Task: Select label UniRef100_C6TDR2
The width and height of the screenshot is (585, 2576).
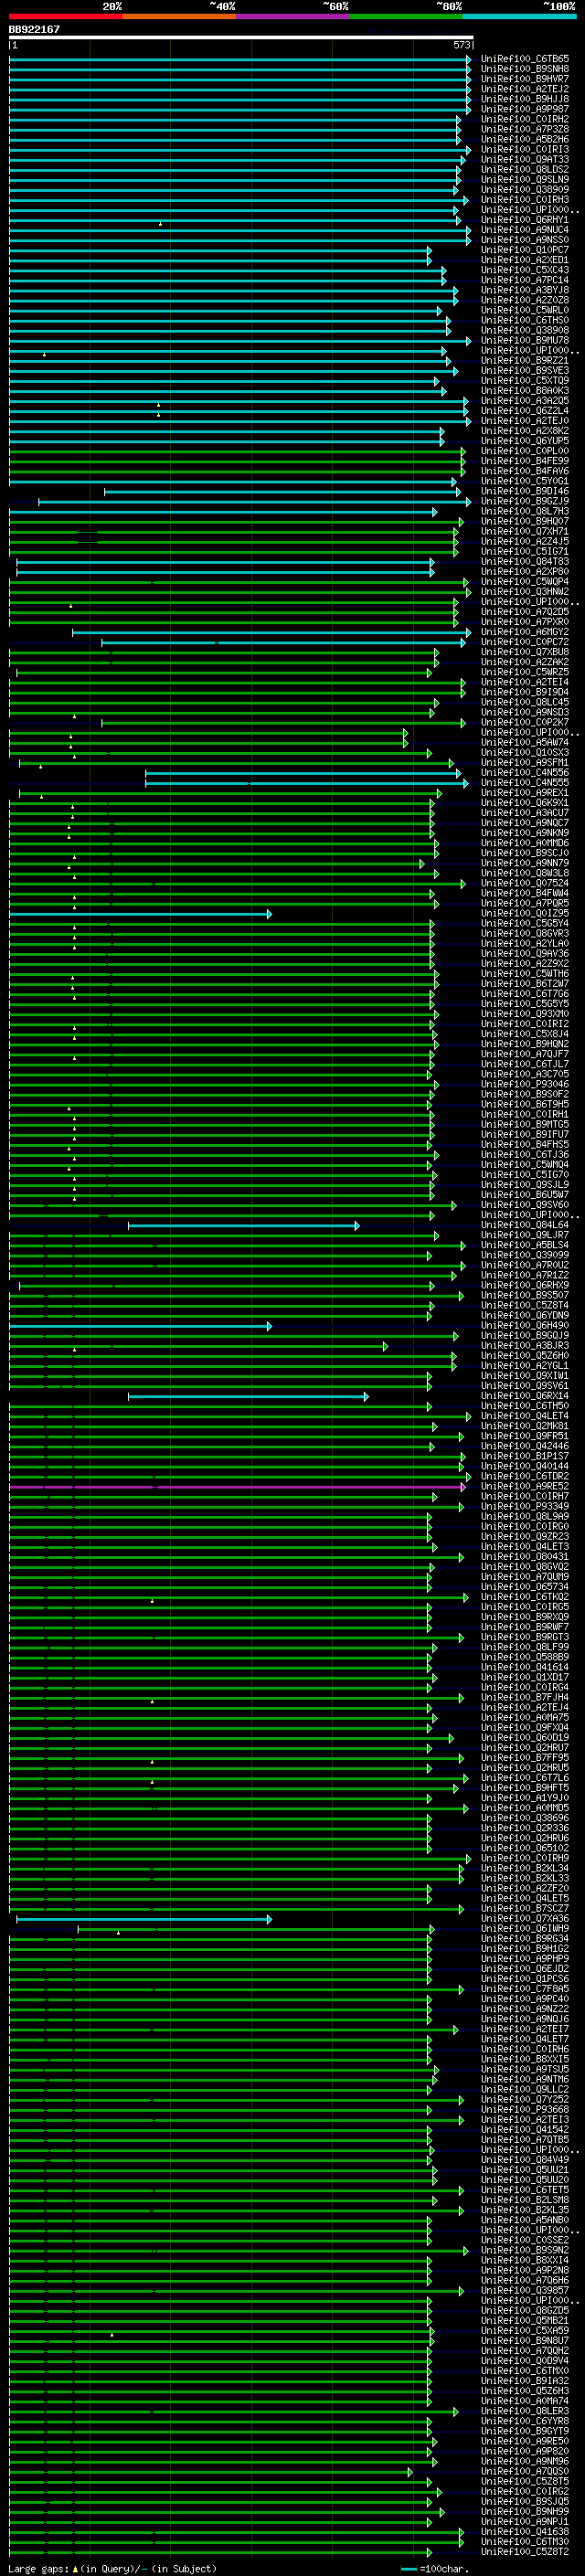Action: click(x=525, y=1477)
